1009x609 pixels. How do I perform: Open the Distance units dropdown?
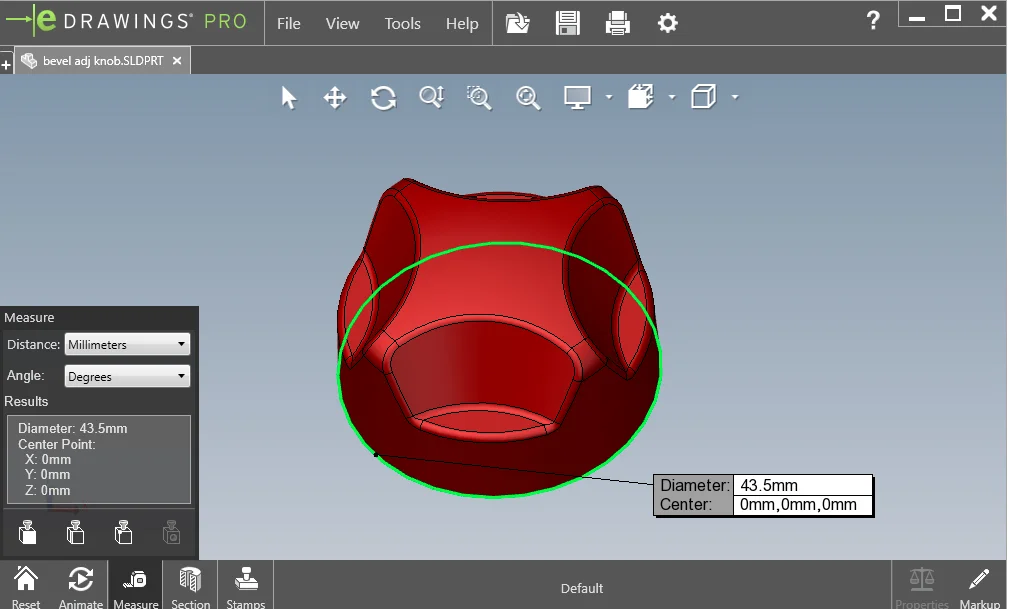click(127, 344)
